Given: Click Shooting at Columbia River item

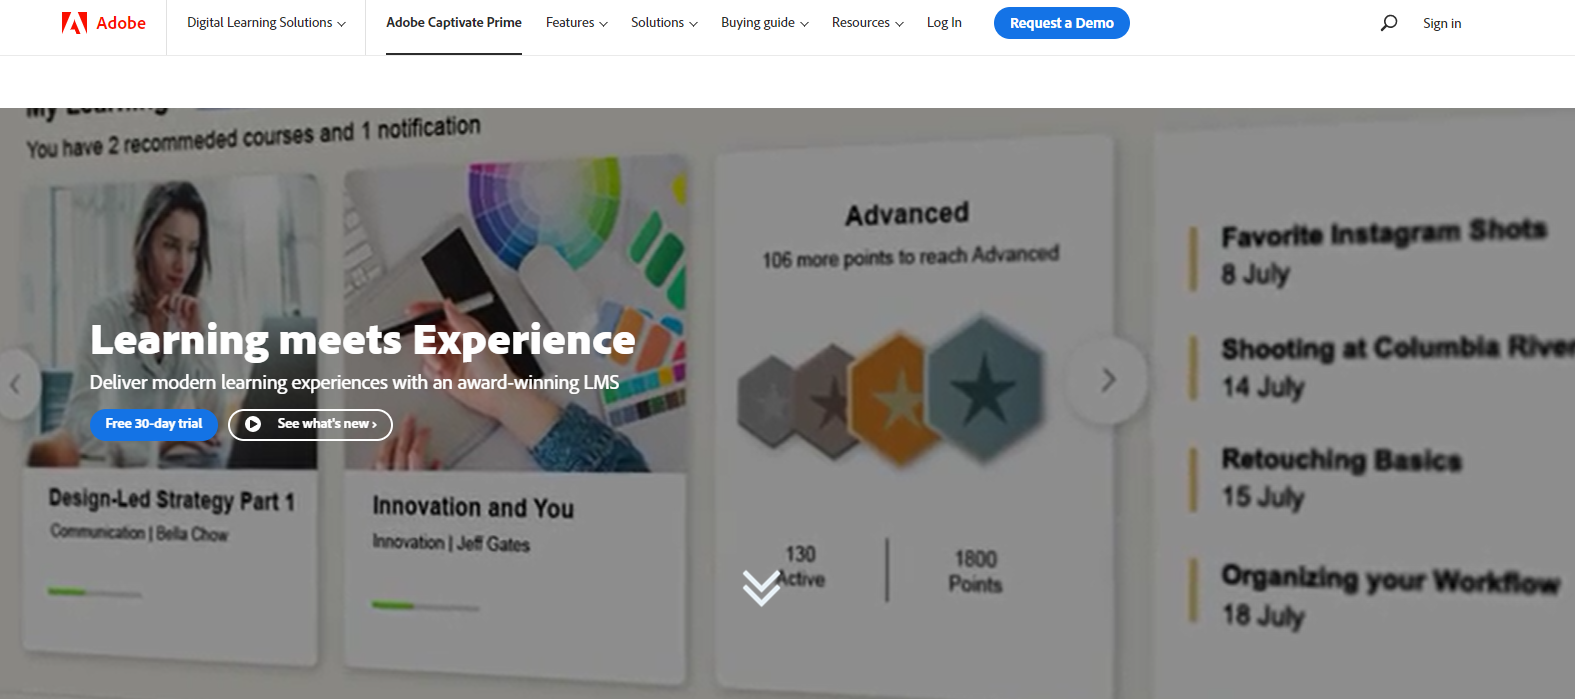Looking at the screenshot, I should point(1397,366).
